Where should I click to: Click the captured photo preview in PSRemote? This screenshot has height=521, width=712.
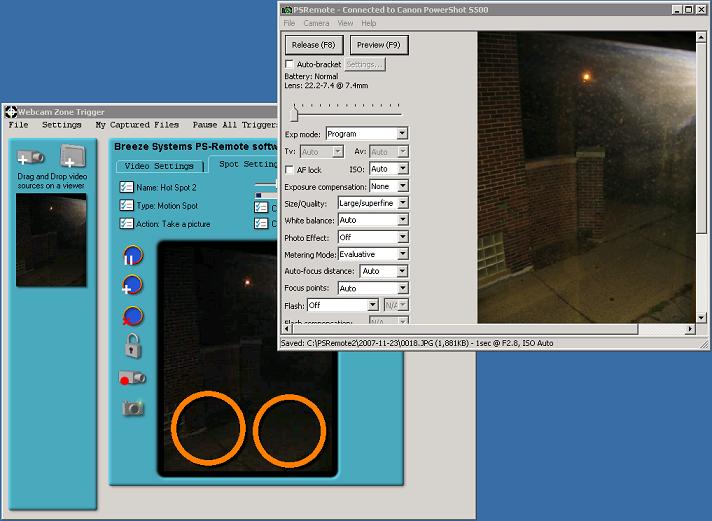[x=586, y=177]
